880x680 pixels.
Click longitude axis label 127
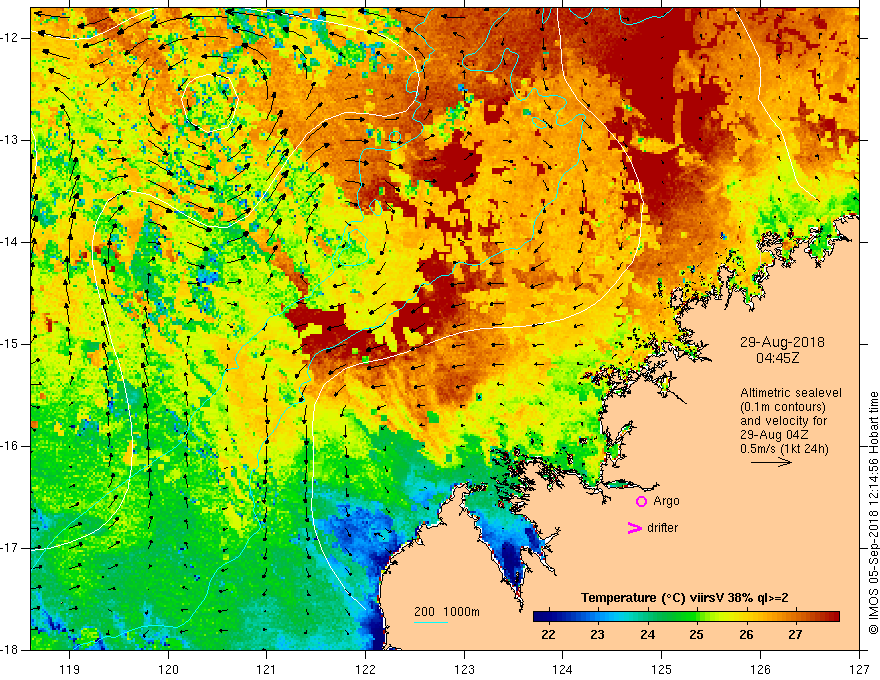click(859, 669)
